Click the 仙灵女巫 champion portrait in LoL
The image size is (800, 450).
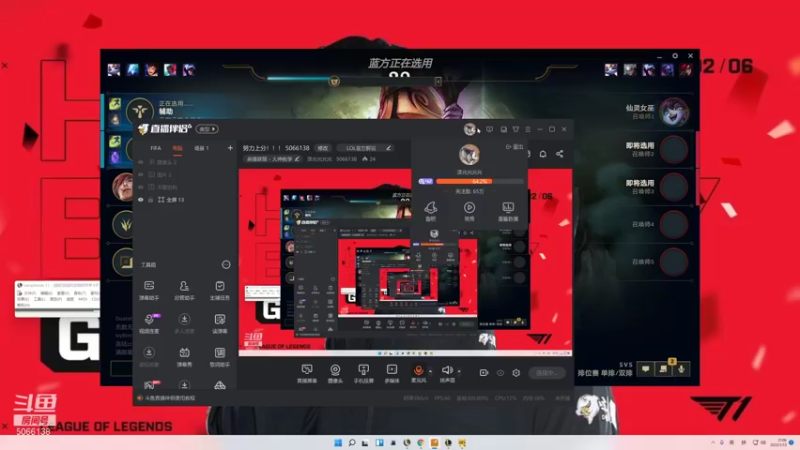[x=673, y=112]
